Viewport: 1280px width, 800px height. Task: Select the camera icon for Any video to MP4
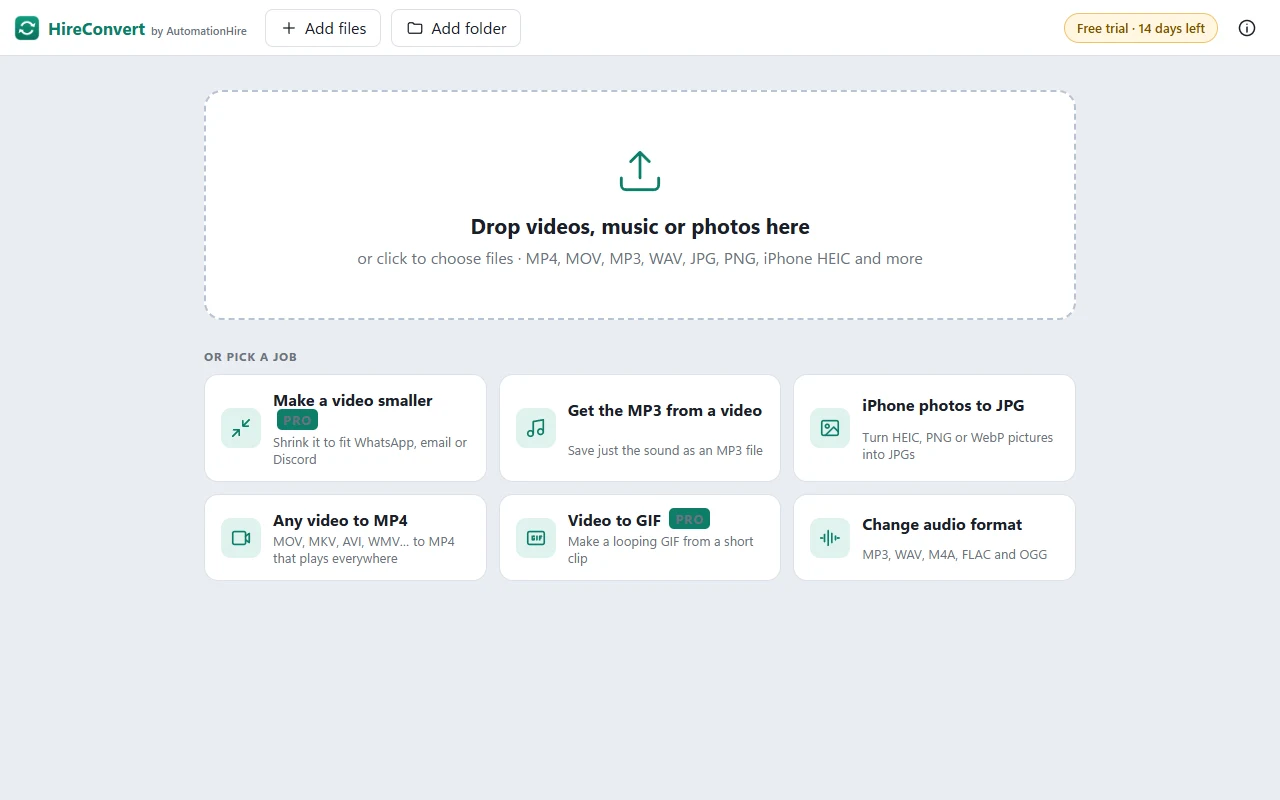[x=241, y=538]
